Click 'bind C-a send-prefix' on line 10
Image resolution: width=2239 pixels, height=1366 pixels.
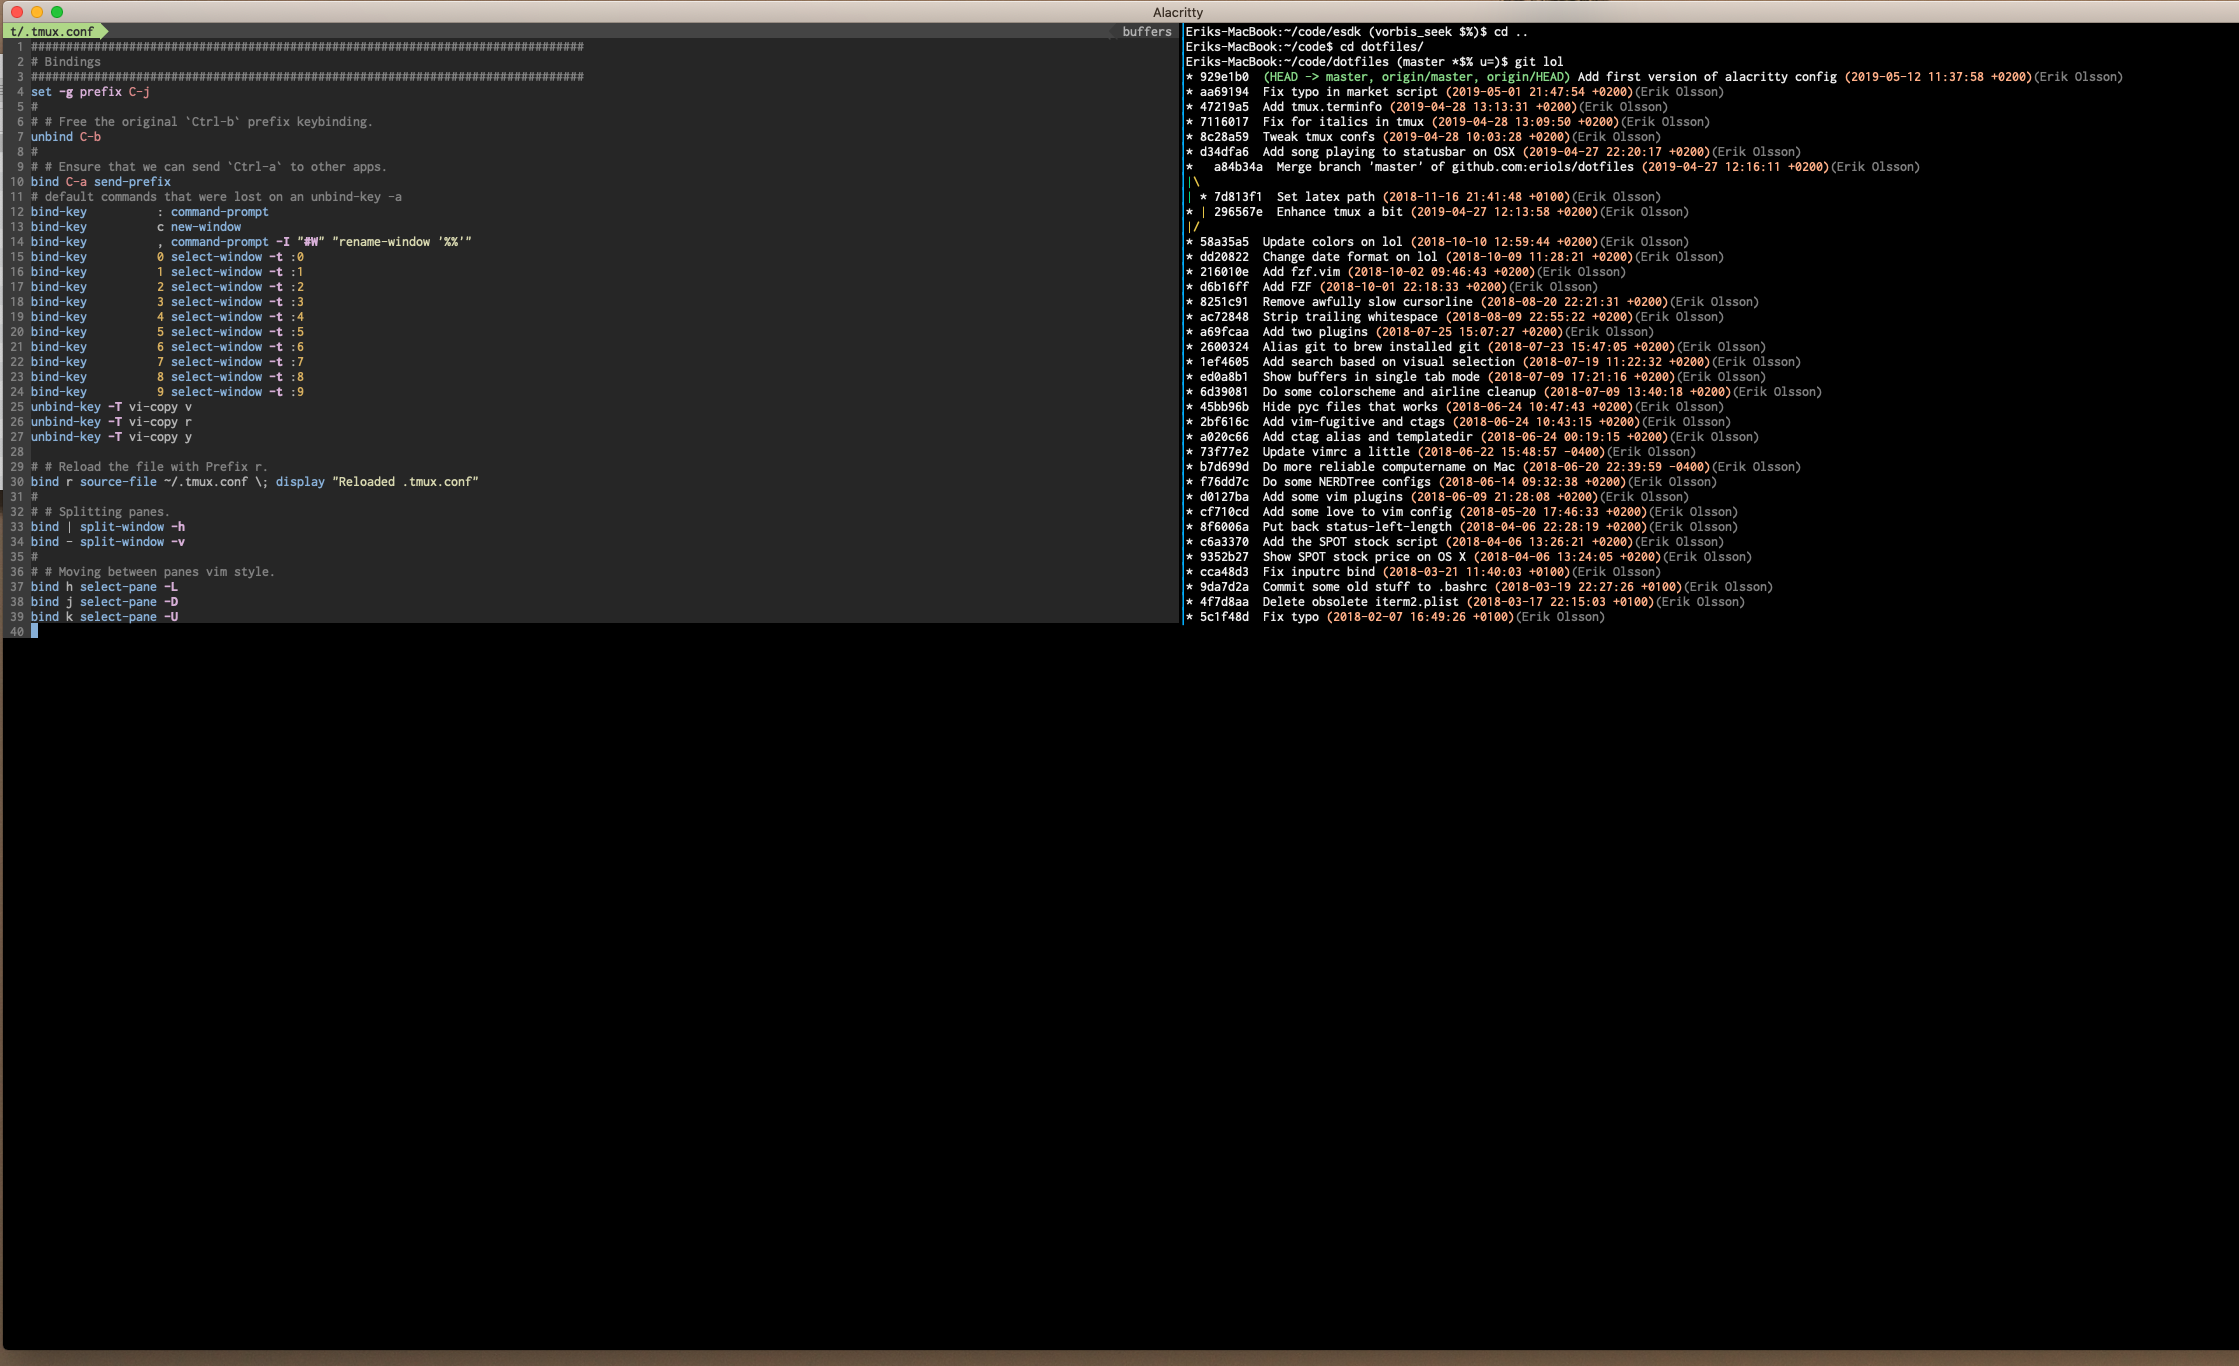[100, 181]
